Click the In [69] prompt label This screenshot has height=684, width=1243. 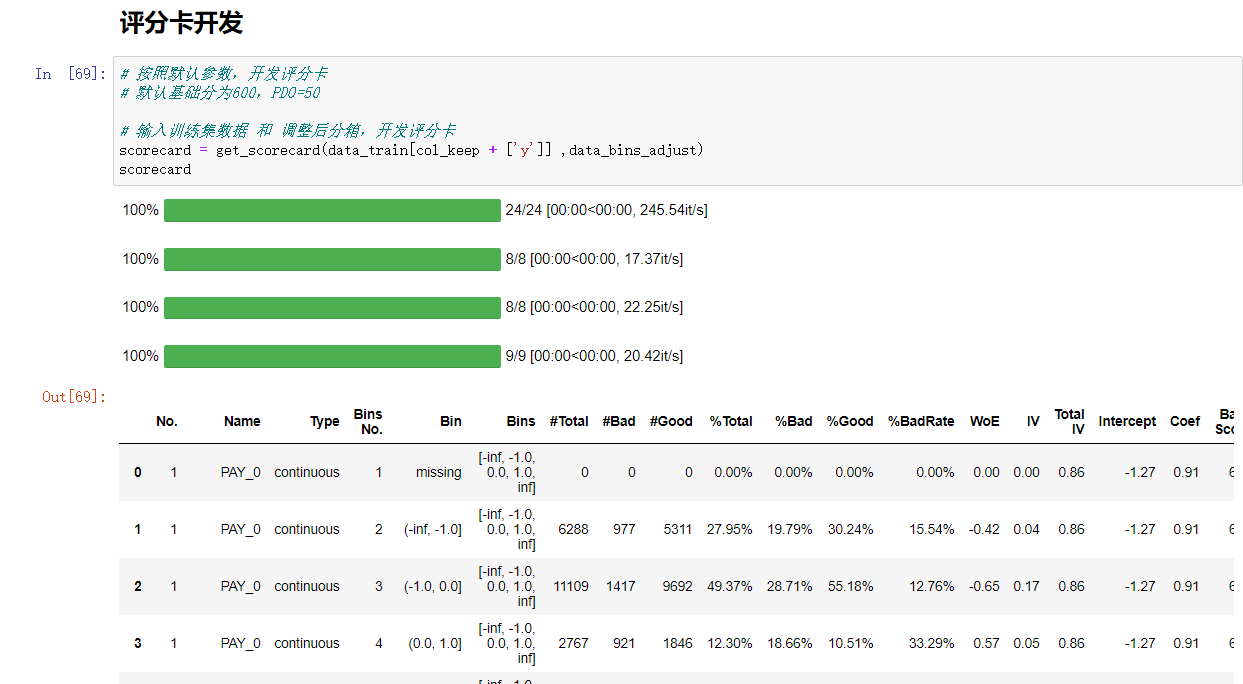(63, 74)
